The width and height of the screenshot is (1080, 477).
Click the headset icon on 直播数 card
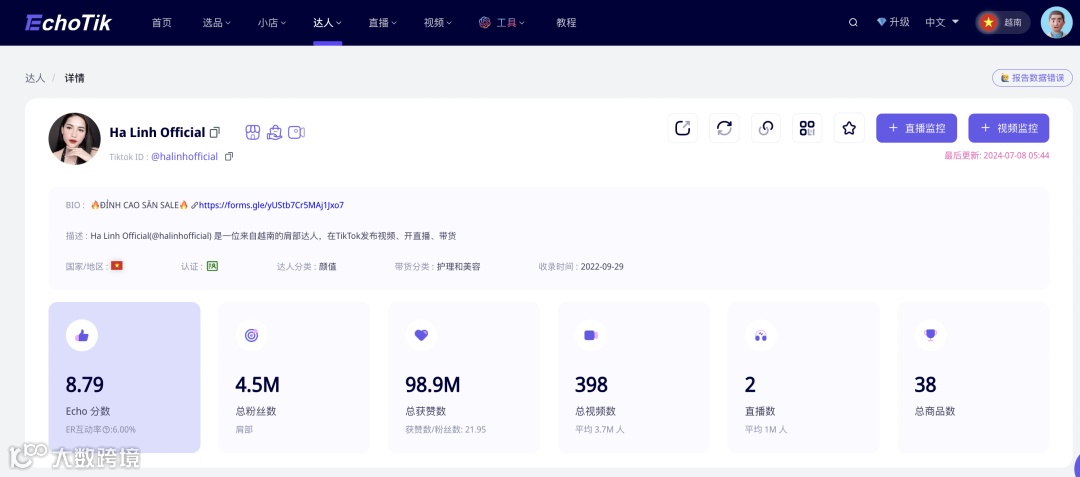point(760,335)
